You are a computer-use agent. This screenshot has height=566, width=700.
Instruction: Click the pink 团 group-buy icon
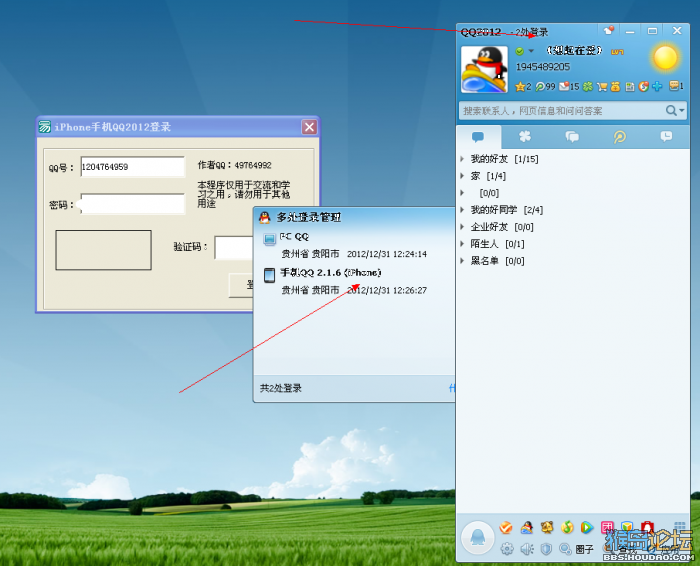pos(607,528)
